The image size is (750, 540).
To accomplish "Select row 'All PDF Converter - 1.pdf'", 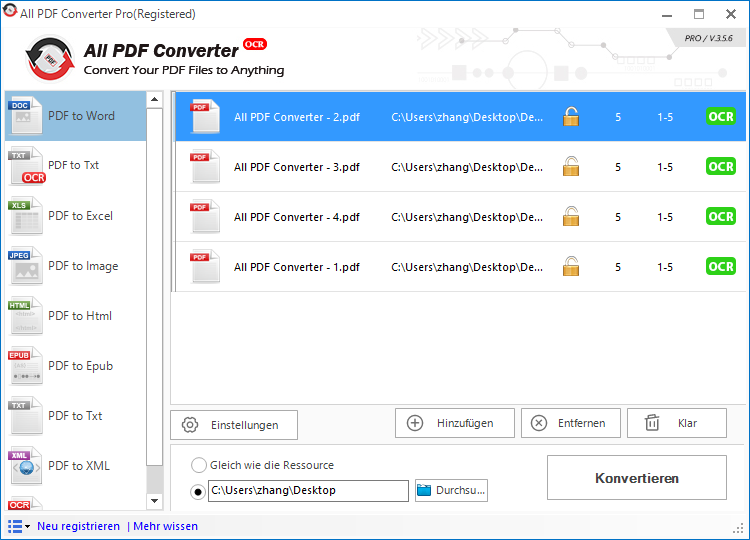I will pyautogui.click(x=460, y=266).
